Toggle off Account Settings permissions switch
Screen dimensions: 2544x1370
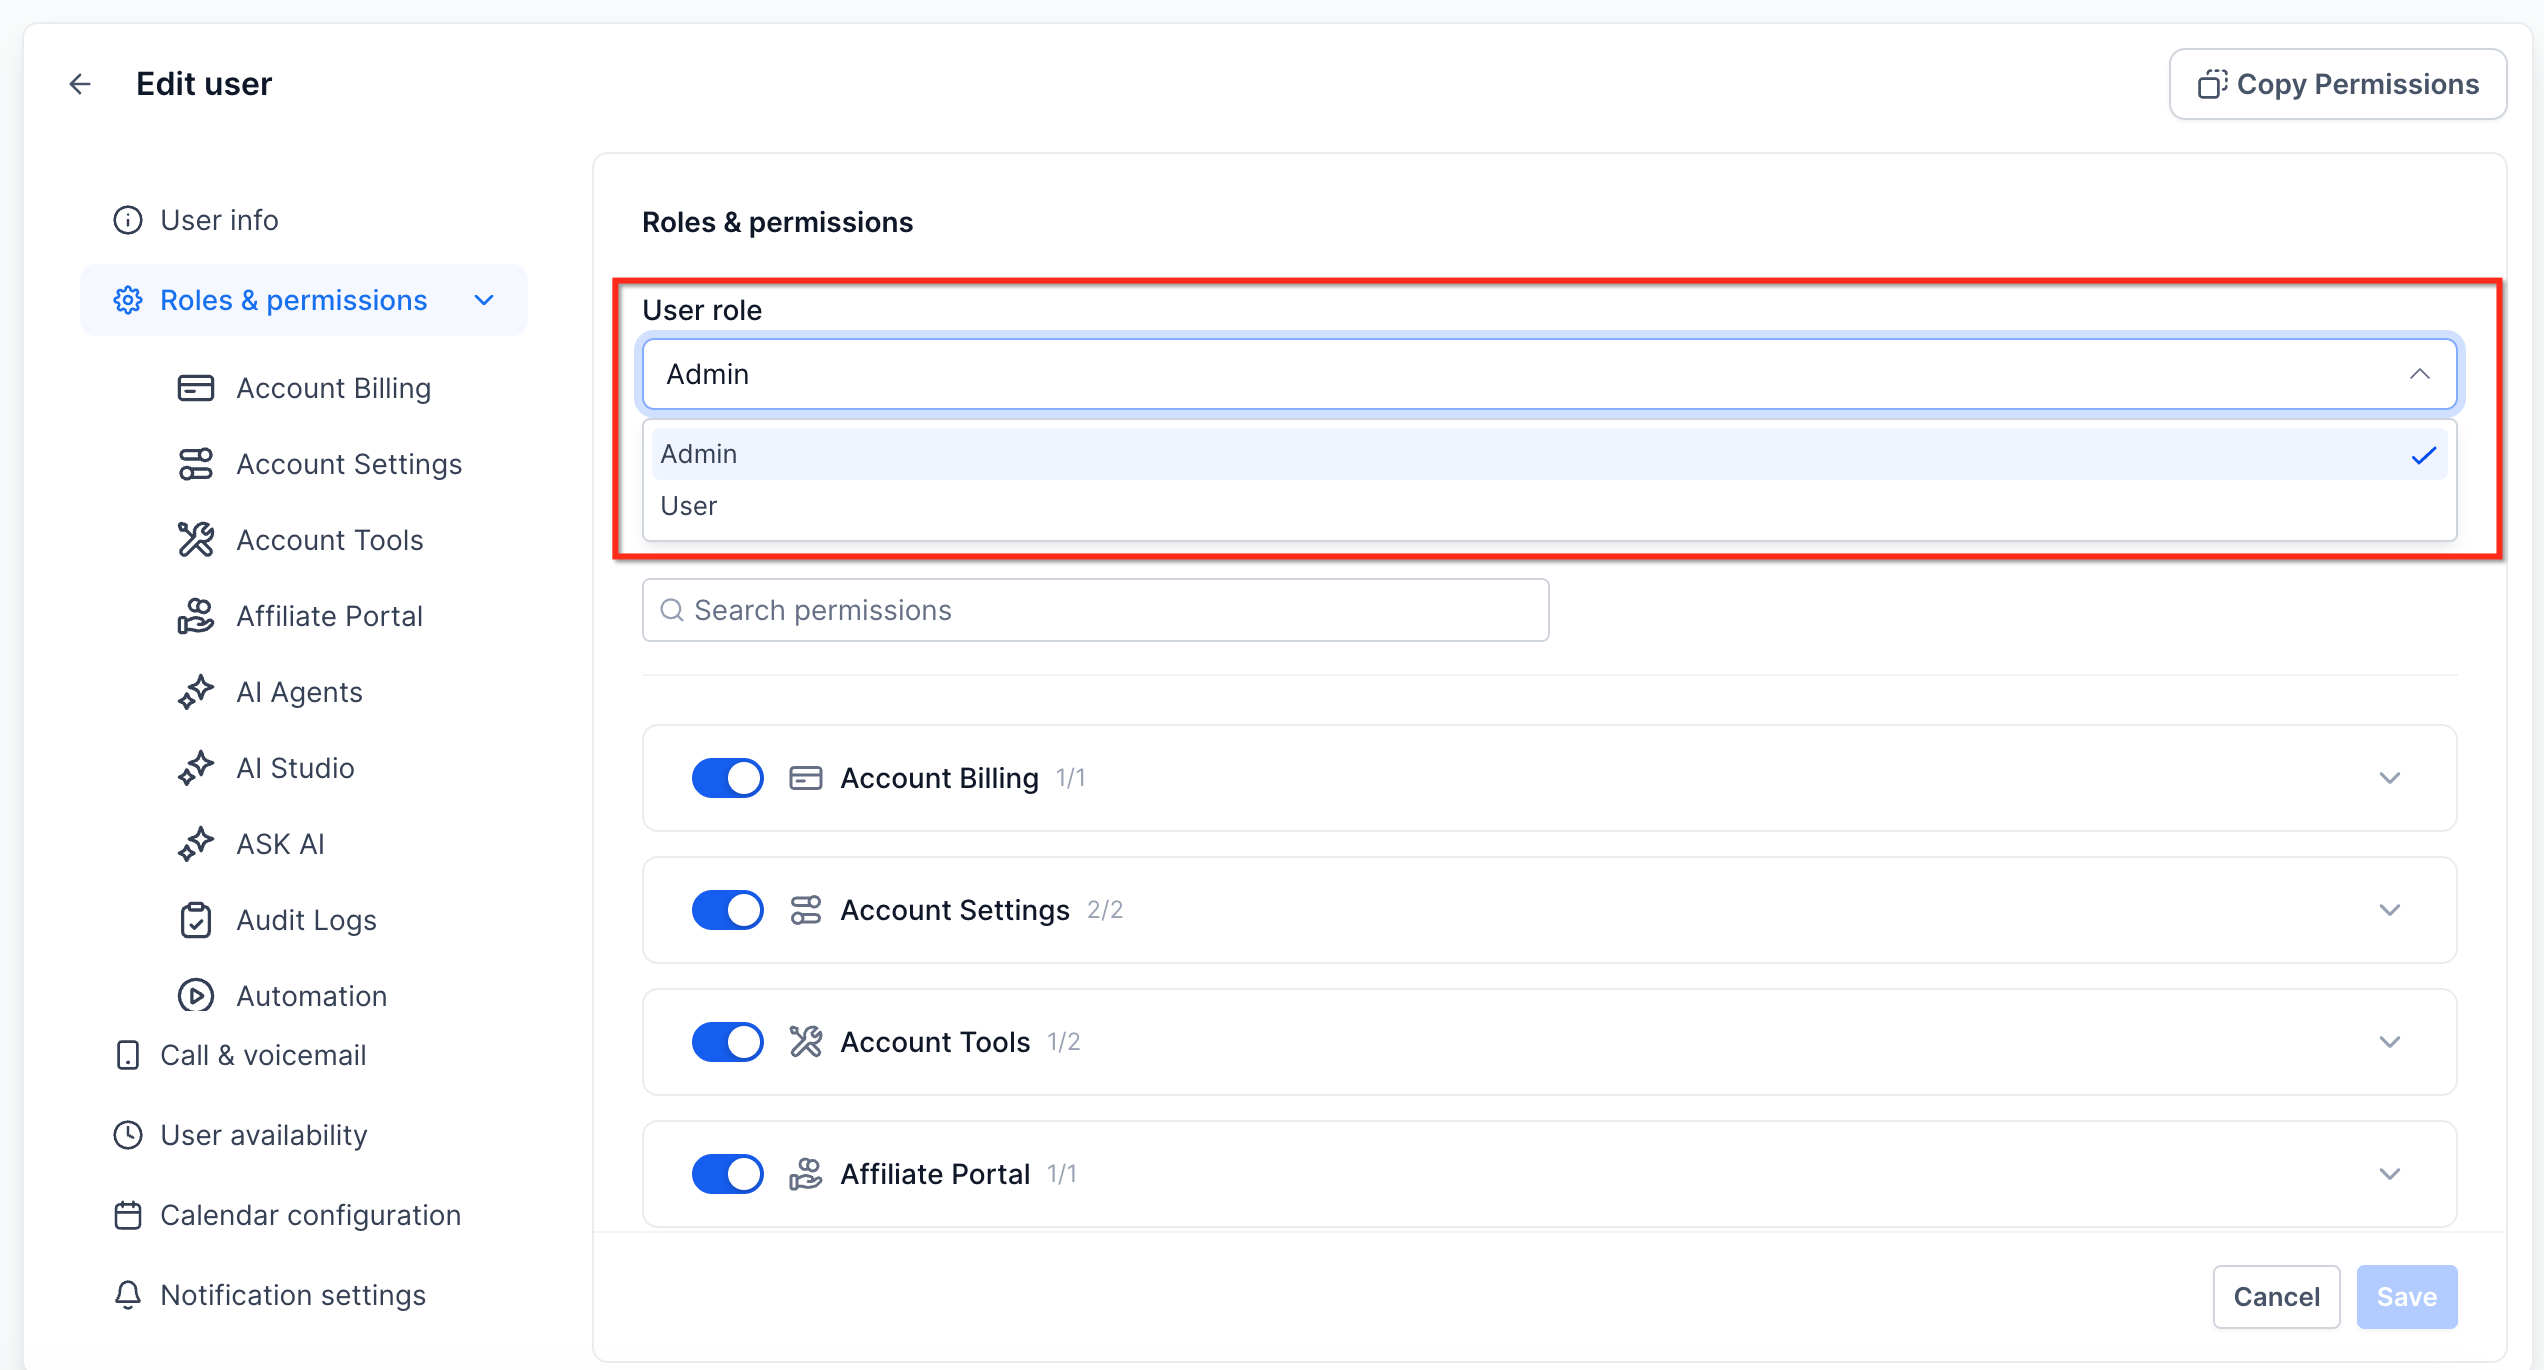(x=727, y=910)
